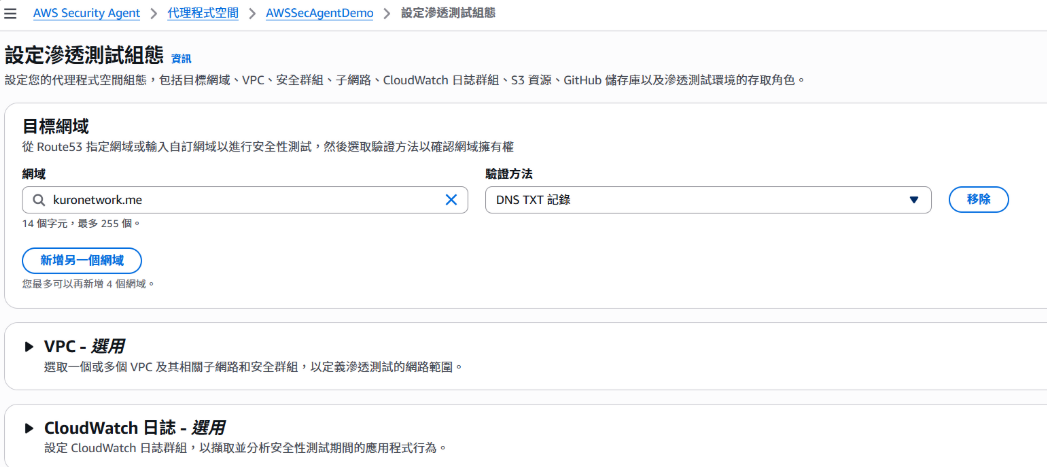1047x467 pixels.
Task: Click 新增另一個網域 button
Action: pos(81,261)
